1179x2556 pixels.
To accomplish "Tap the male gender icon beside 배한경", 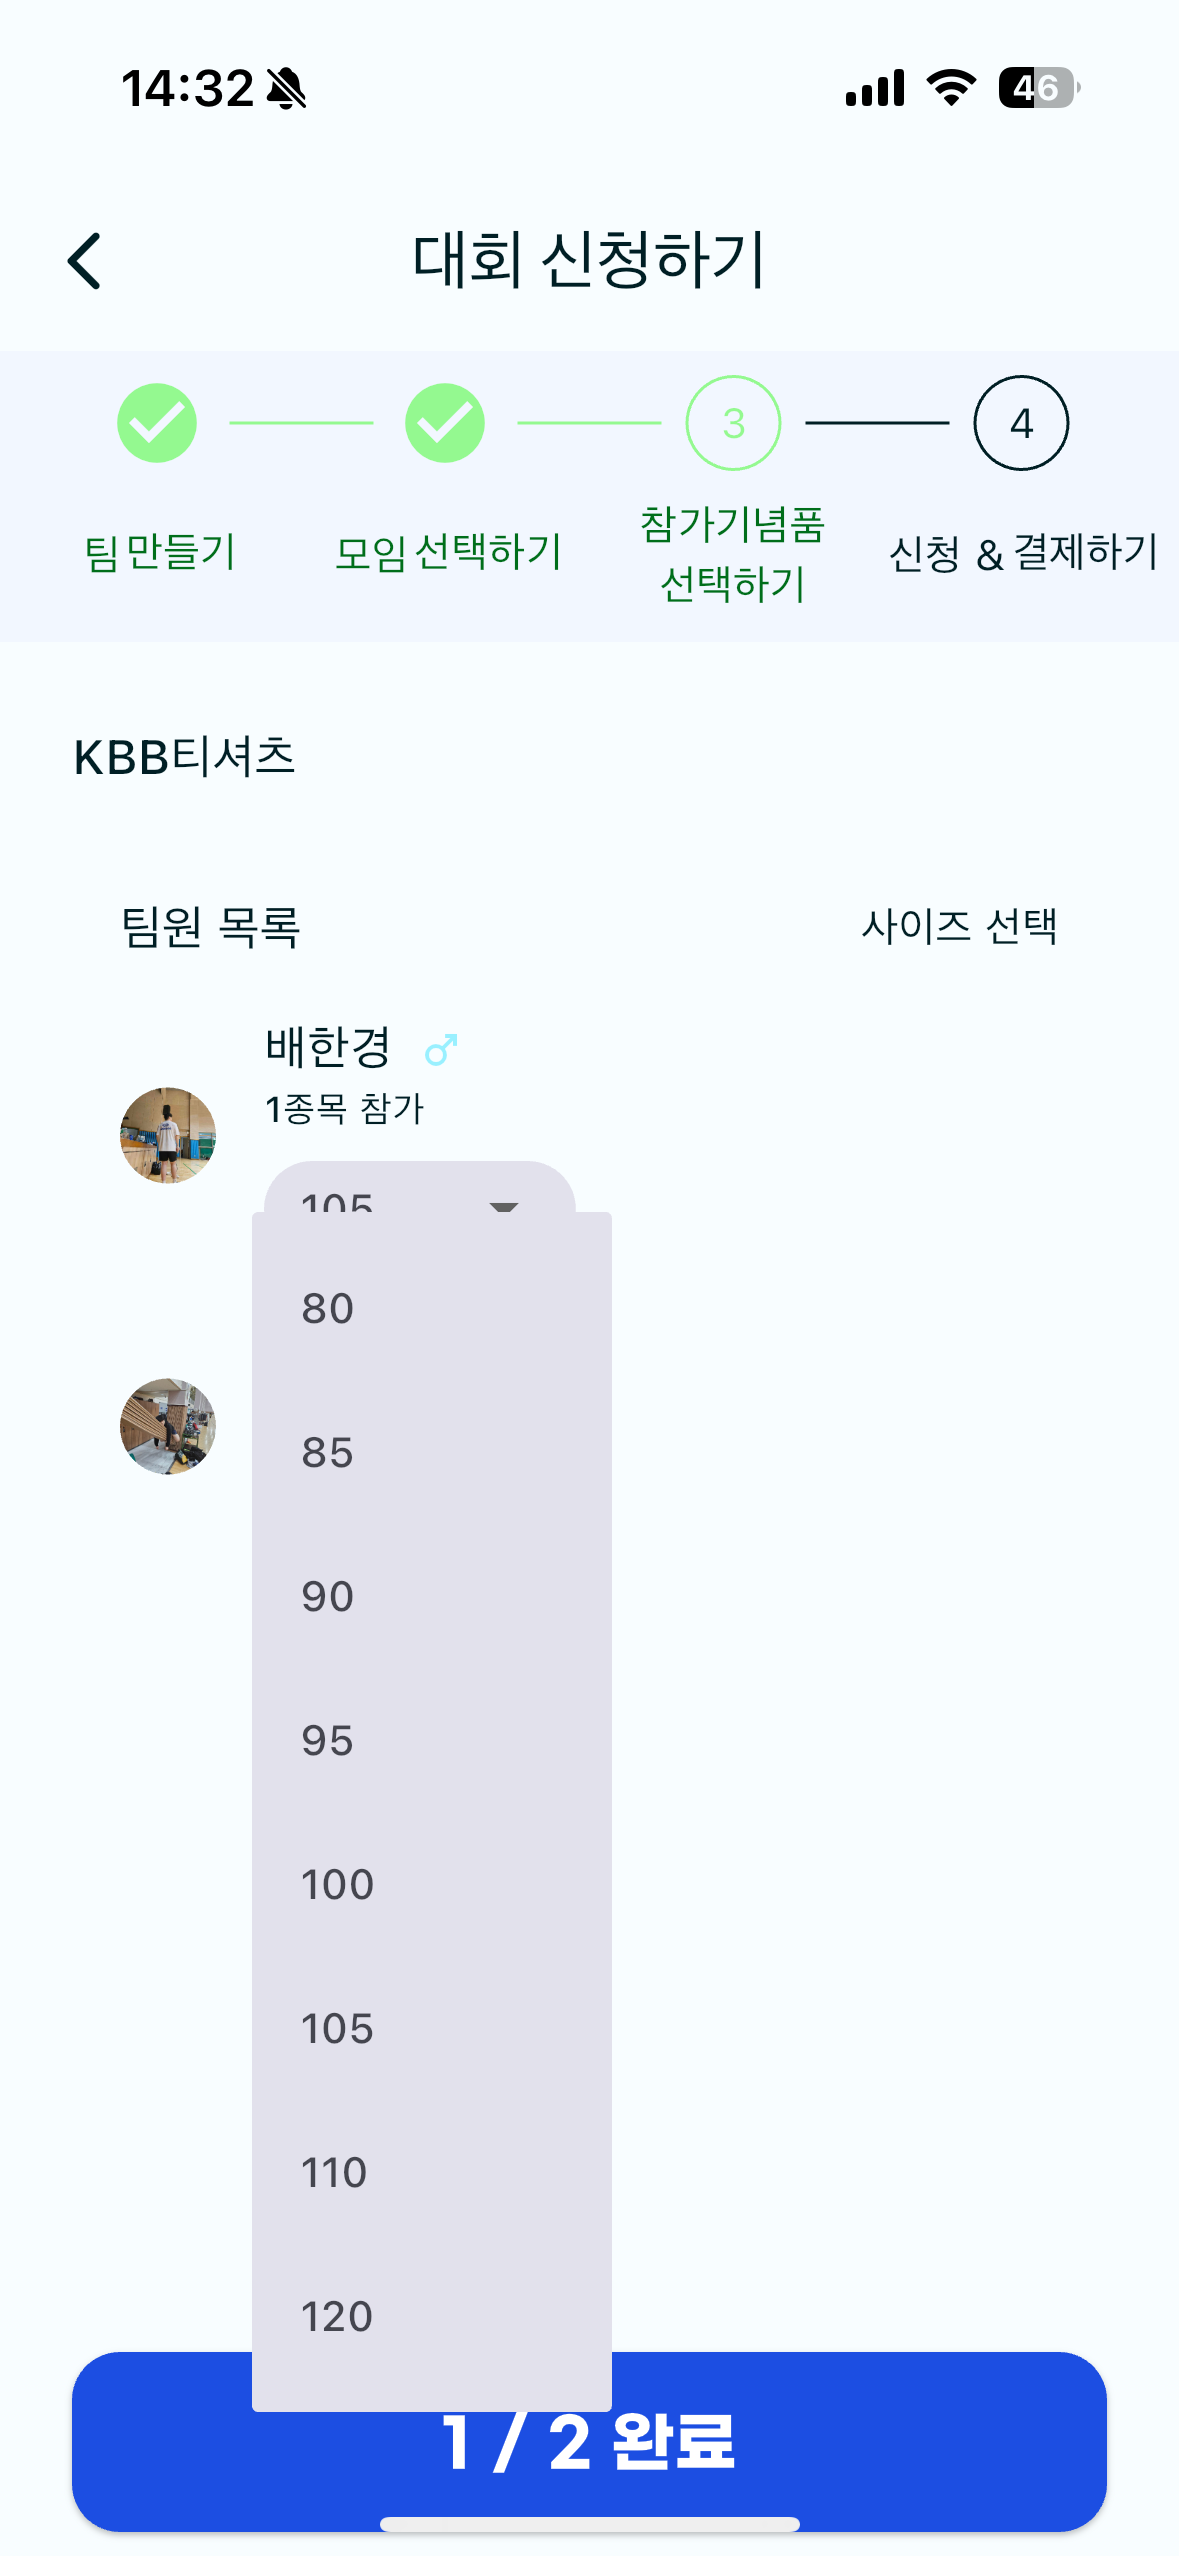I will 441,1049.
